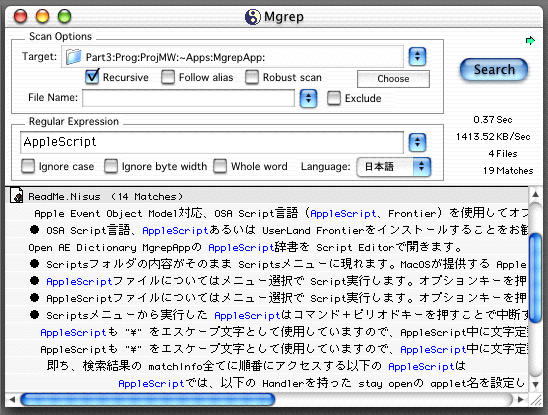Select result line containing Handlerを持った stay open
This screenshot has width=548, height=415.
(x=267, y=383)
